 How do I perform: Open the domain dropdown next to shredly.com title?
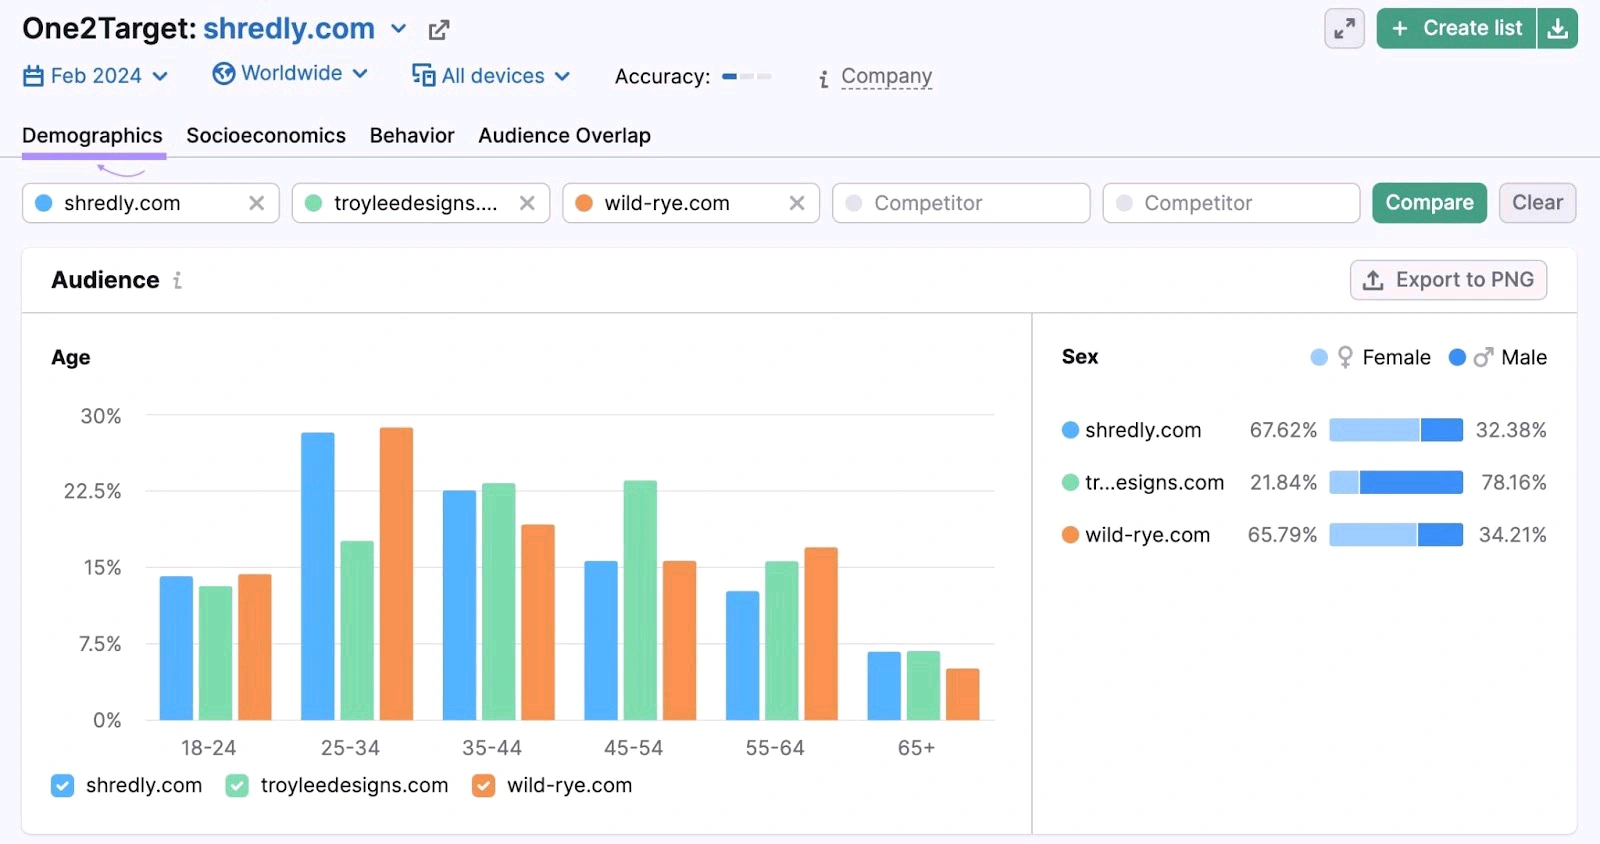(x=398, y=29)
